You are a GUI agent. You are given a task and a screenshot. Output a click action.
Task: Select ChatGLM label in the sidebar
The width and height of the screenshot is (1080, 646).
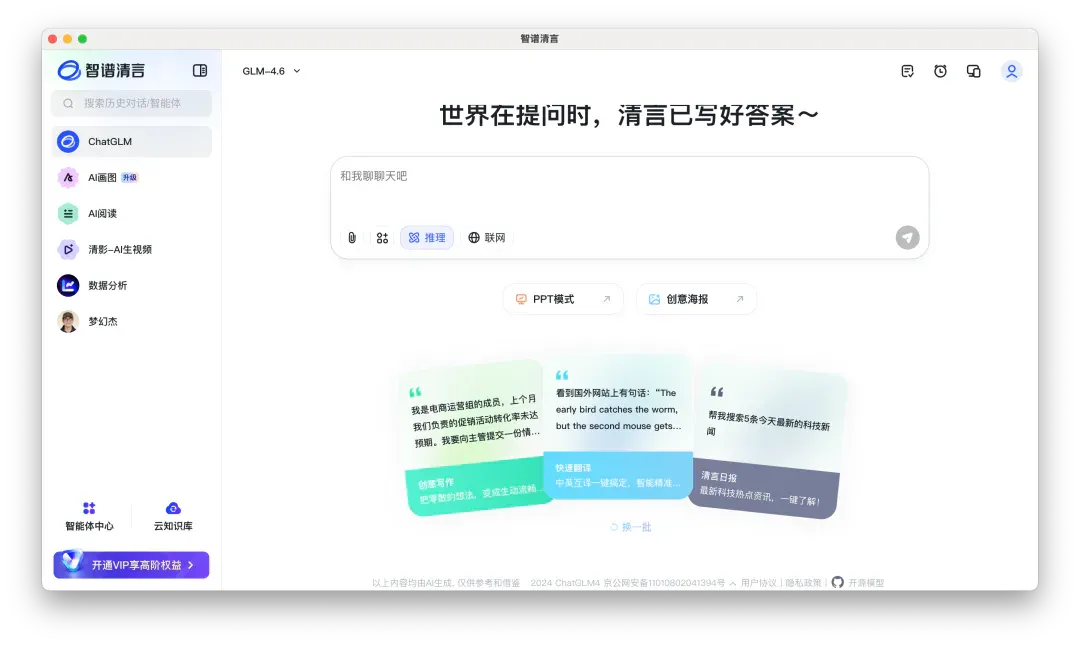click(110, 142)
